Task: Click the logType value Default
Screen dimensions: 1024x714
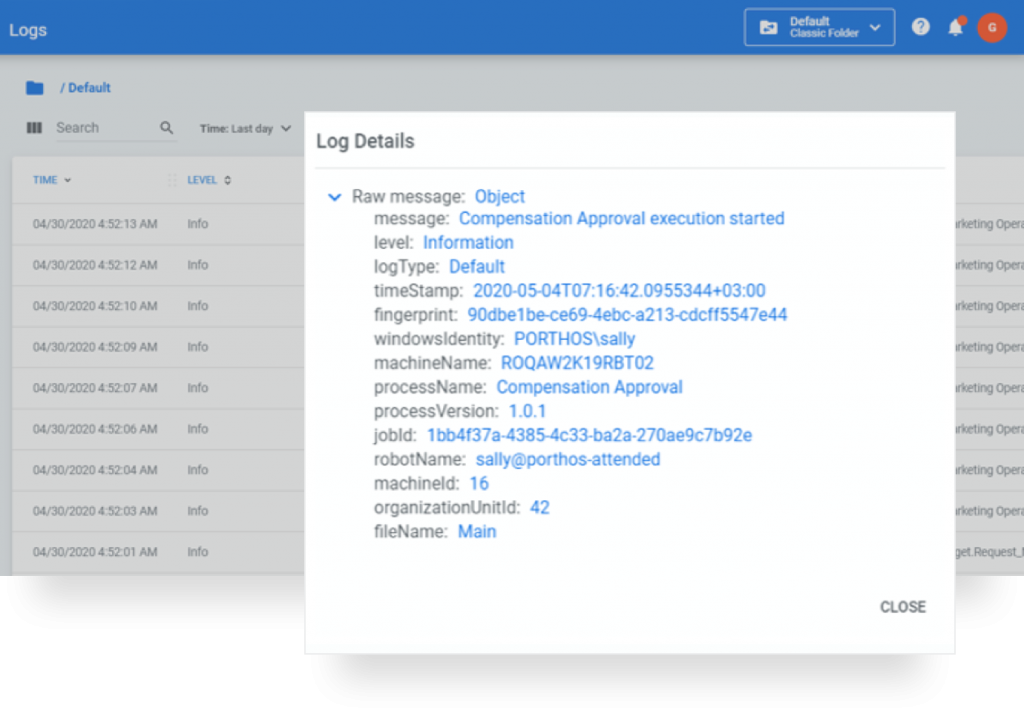Action: (477, 267)
